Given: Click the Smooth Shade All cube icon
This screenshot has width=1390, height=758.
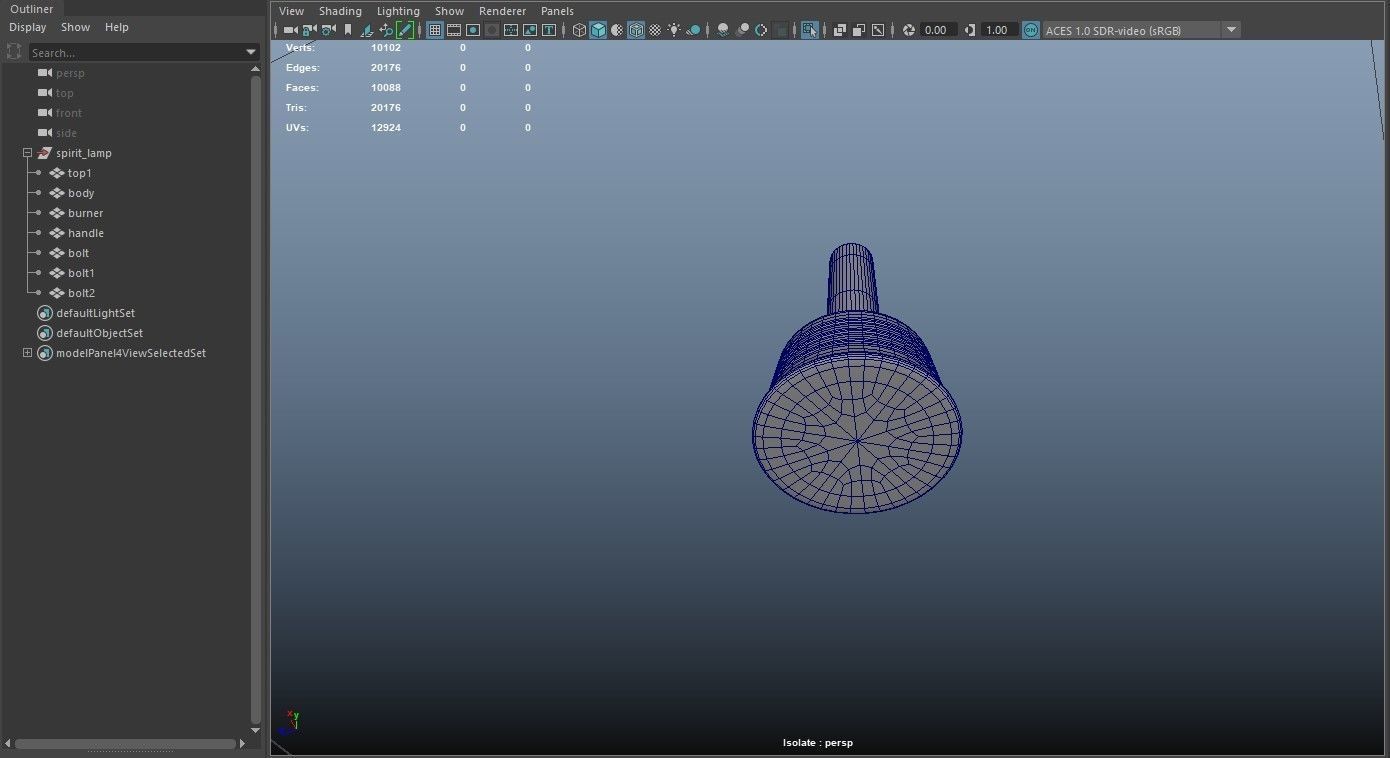Looking at the screenshot, I should 598,30.
